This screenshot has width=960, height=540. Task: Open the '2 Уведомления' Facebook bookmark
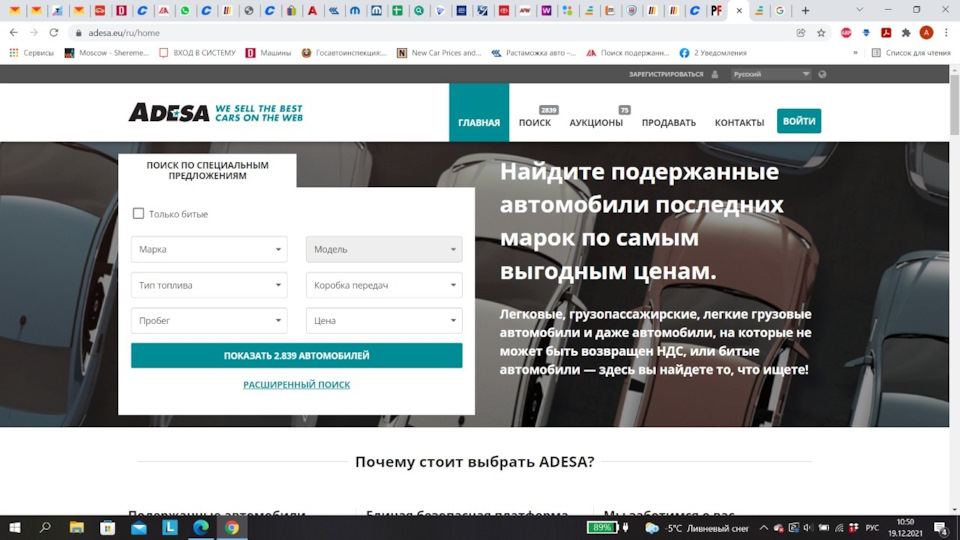713,53
